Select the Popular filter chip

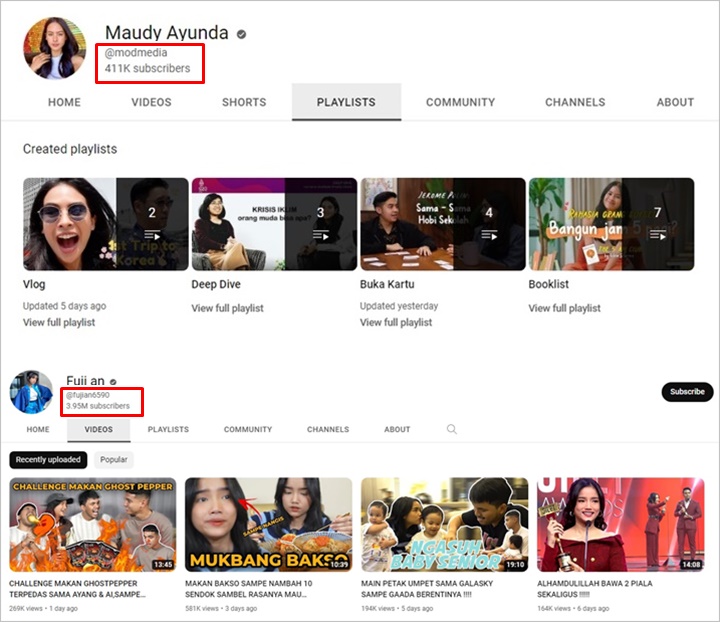[114, 460]
